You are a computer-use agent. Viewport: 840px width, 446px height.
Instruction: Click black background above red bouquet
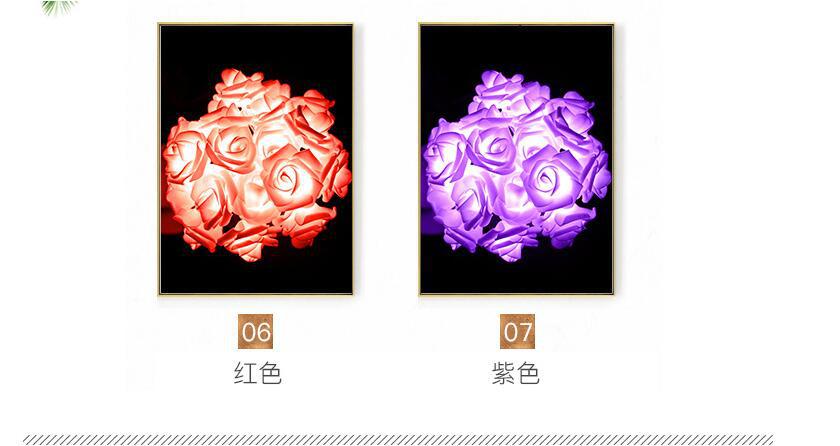coord(256,46)
